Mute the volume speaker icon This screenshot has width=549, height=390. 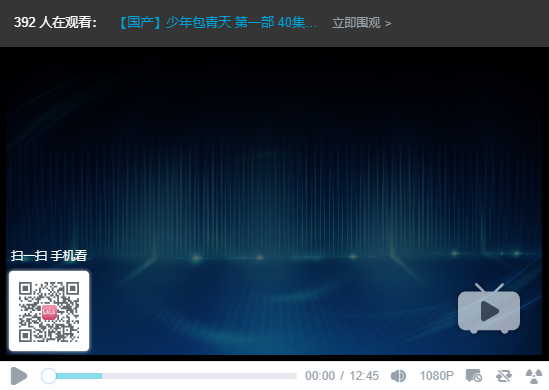[398, 376]
